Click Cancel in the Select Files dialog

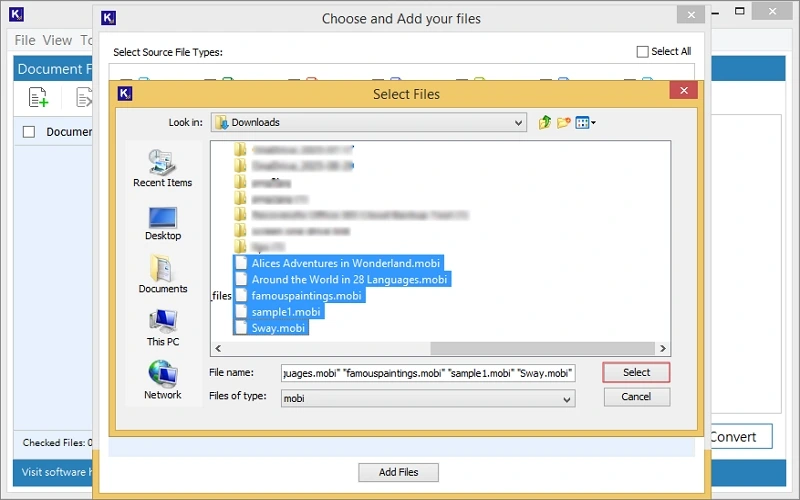point(637,397)
